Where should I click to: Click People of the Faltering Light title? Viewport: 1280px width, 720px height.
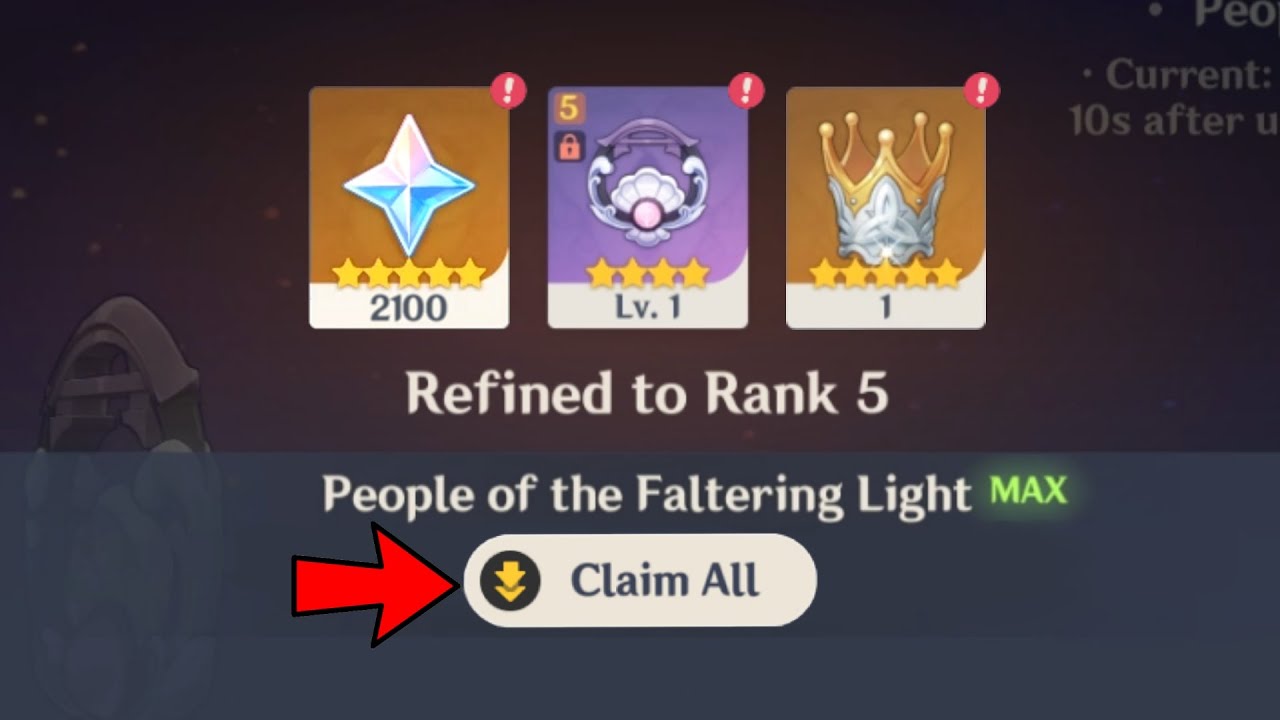click(647, 493)
